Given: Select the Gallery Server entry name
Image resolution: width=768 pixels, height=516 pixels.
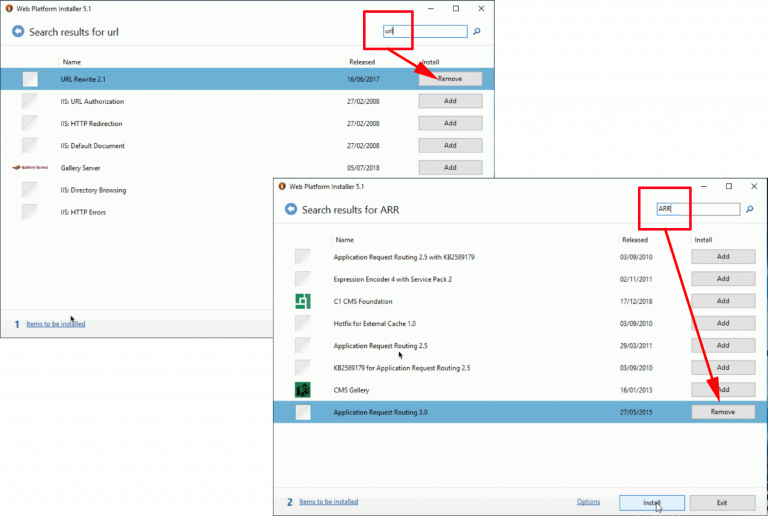Looking at the screenshot, I should click(x=80, y=168).
